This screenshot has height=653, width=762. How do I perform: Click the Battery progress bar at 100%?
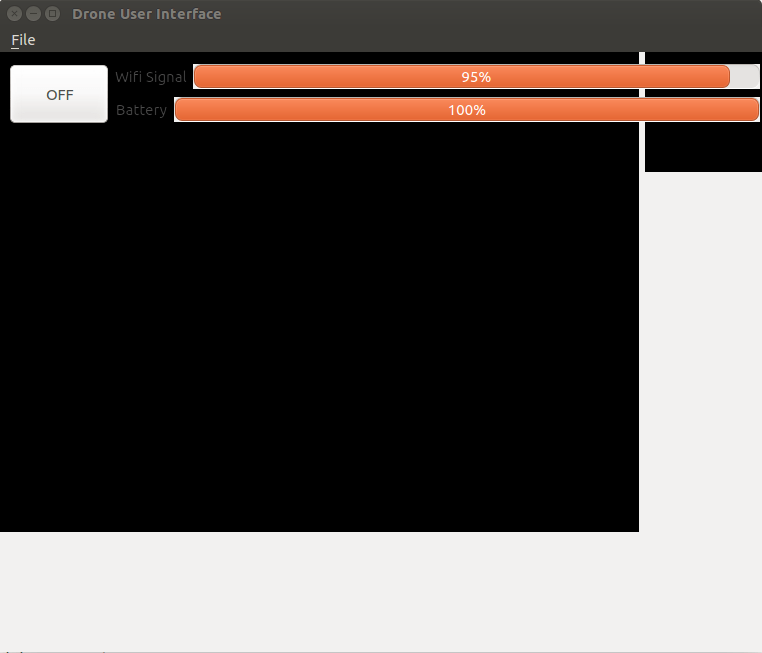click(x=467, y=110)
